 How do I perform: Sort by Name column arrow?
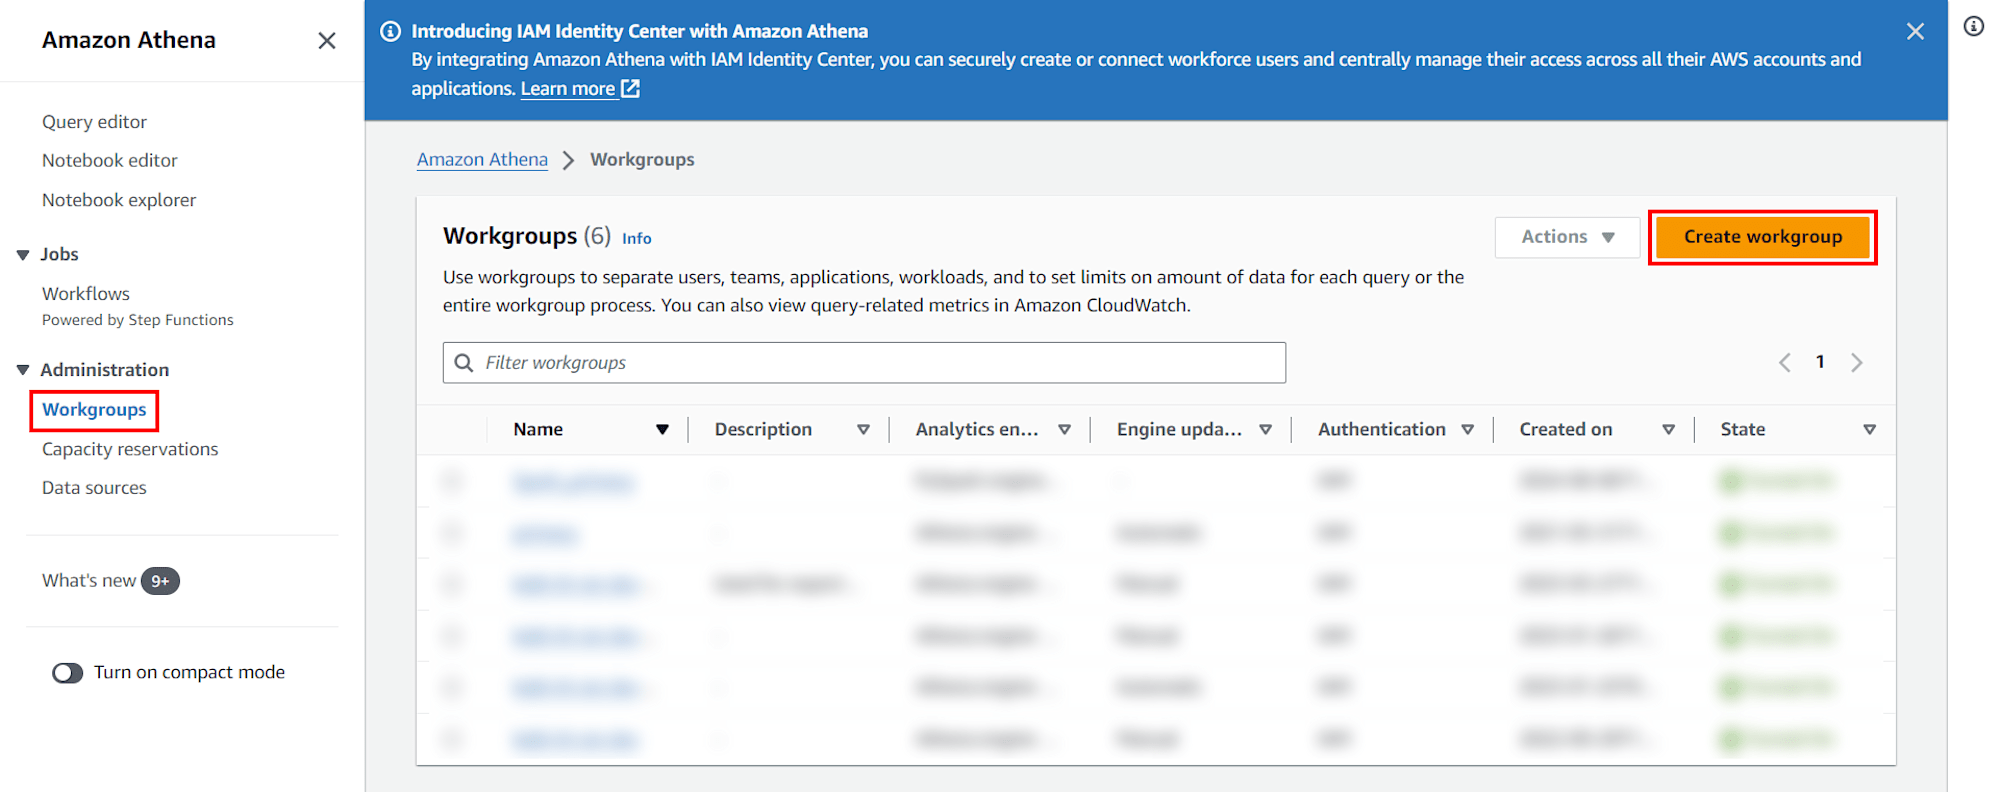tap(662, 430)
